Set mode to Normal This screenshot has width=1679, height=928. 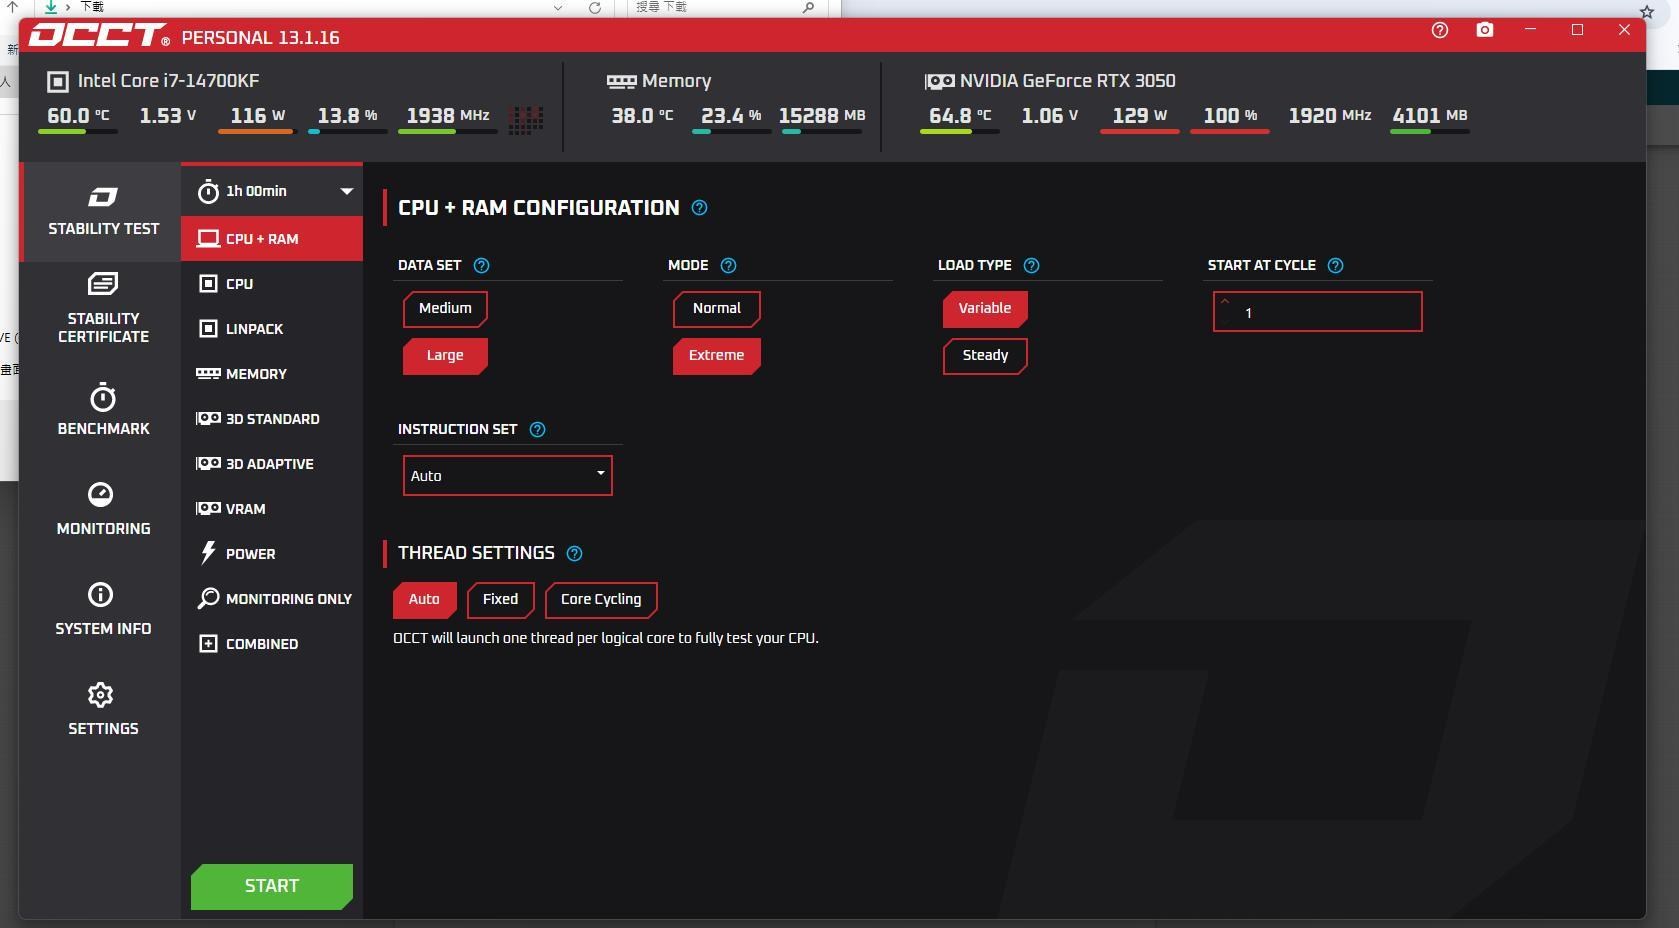(x=717, y=308)
